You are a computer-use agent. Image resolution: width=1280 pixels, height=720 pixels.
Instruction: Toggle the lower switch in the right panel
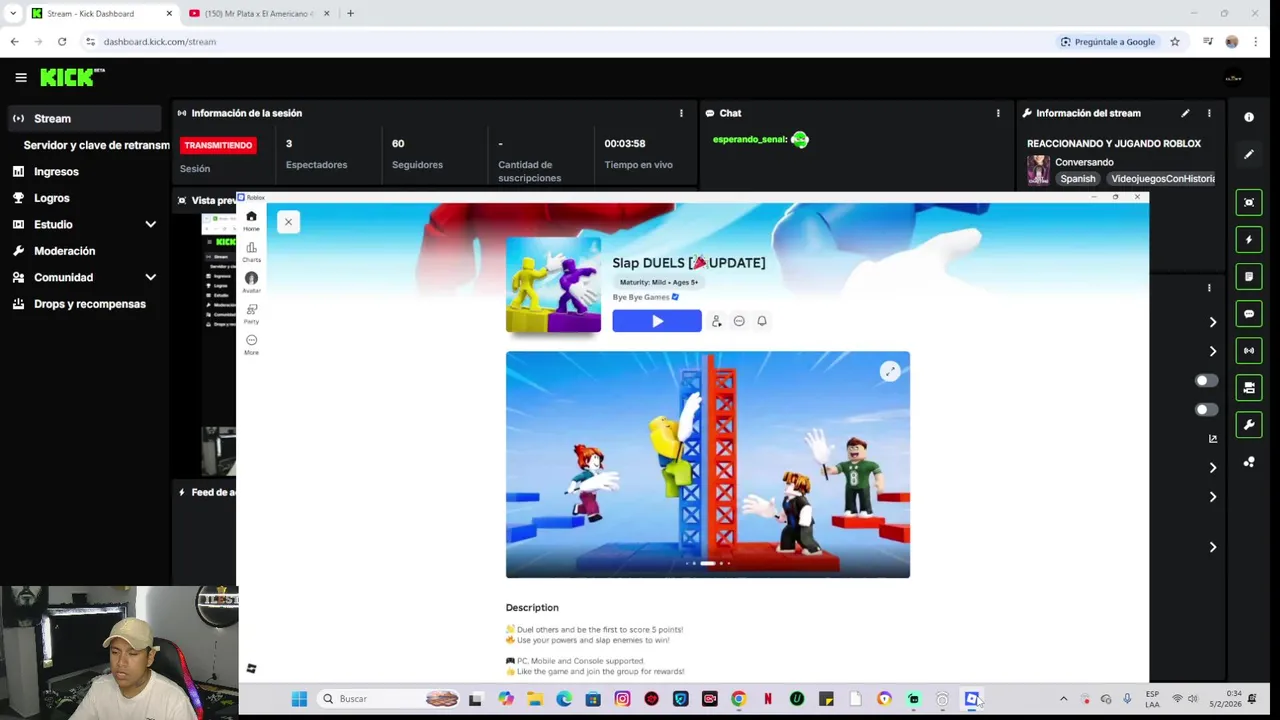click(x=1207, y=410)
